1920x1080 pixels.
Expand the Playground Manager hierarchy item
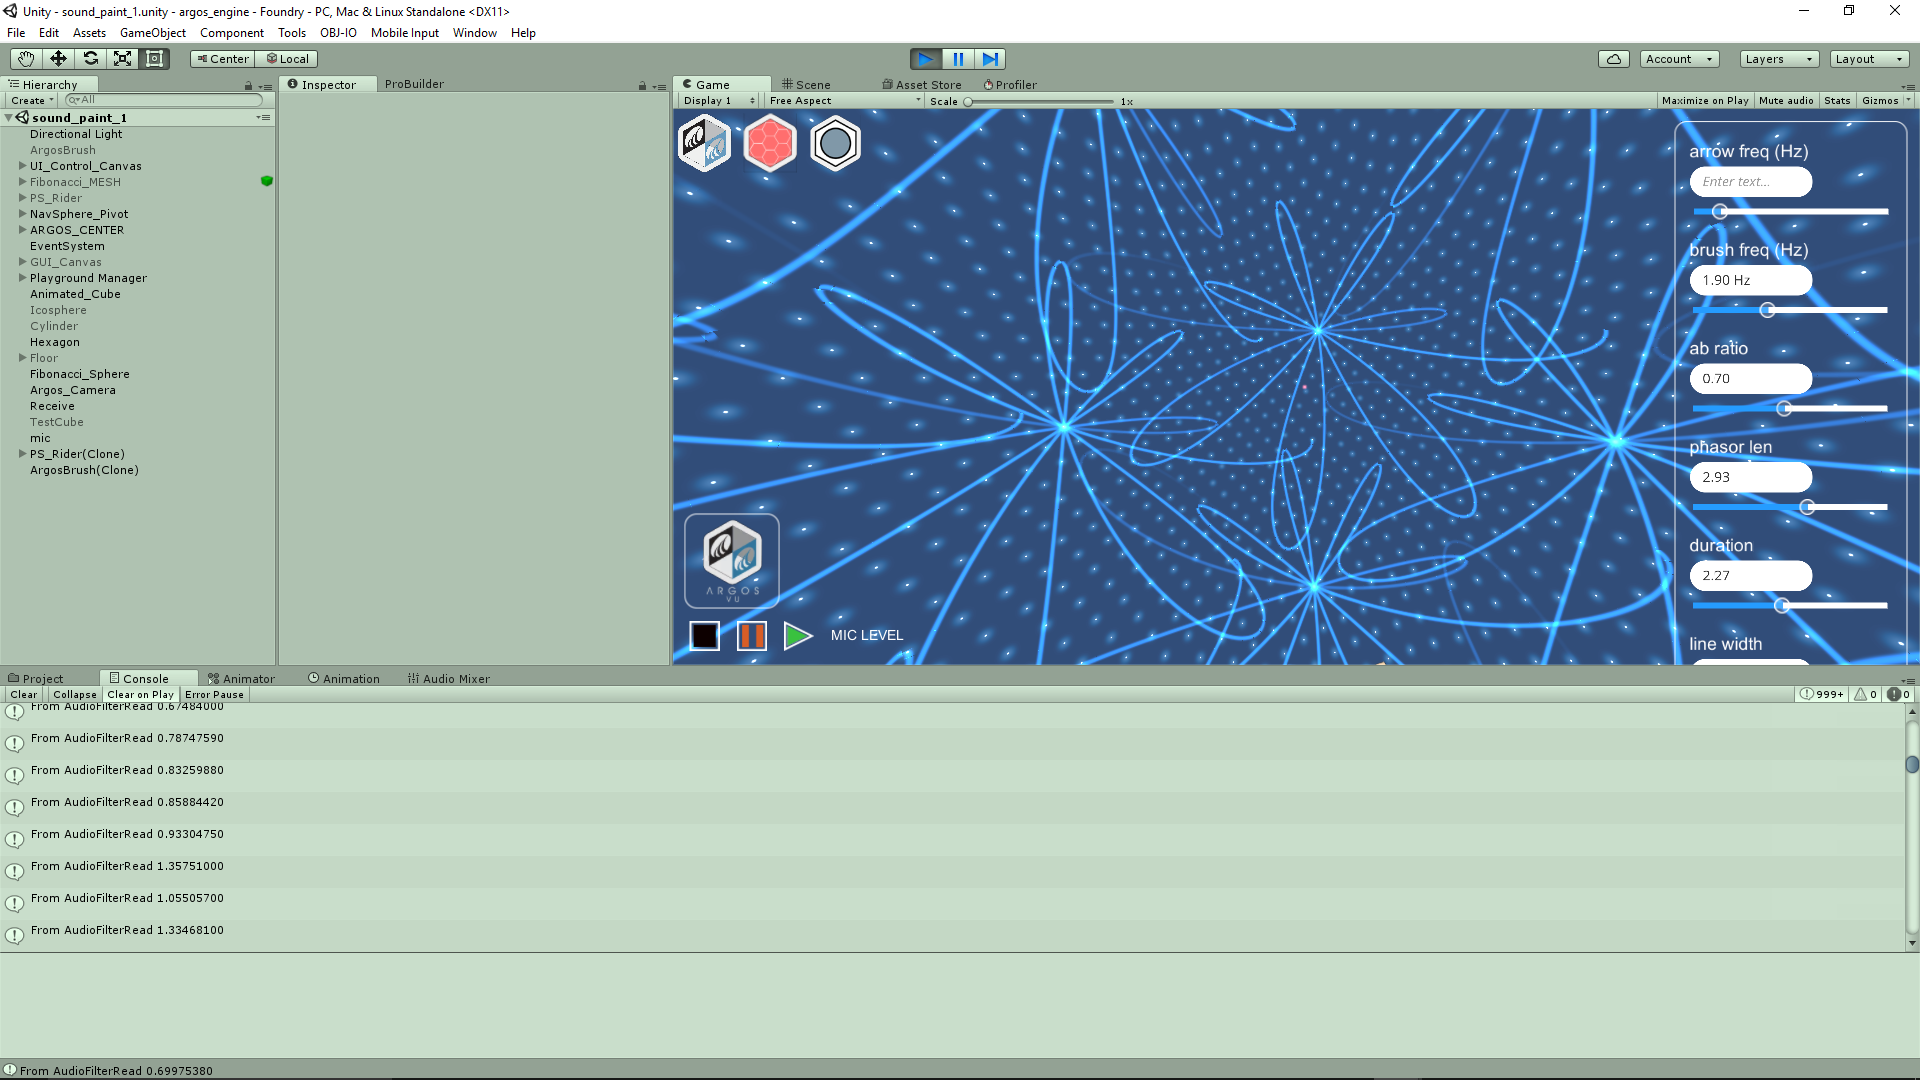click(x=22, y=278)
